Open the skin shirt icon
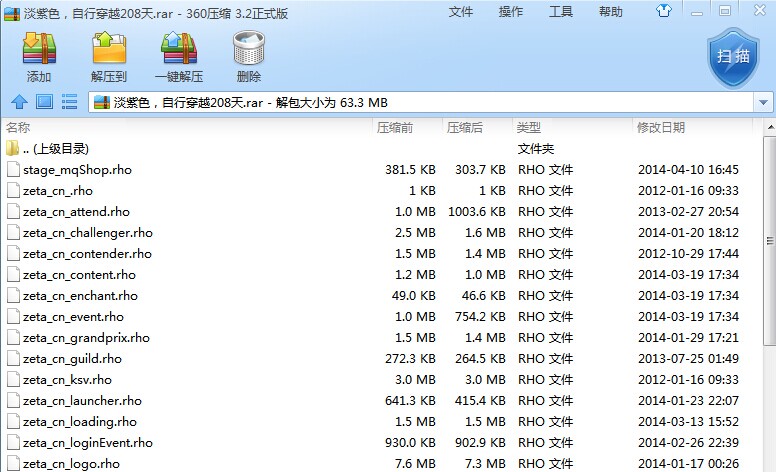The width and height of the screenshot is (776, 472). (x=664, y=11)
